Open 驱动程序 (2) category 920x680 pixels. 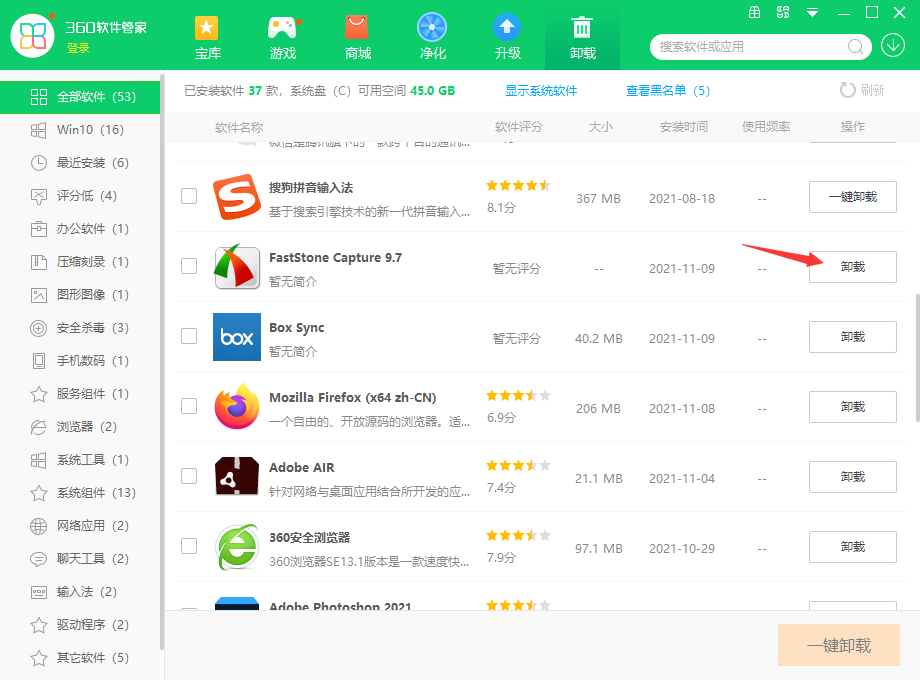click(80, 625)
